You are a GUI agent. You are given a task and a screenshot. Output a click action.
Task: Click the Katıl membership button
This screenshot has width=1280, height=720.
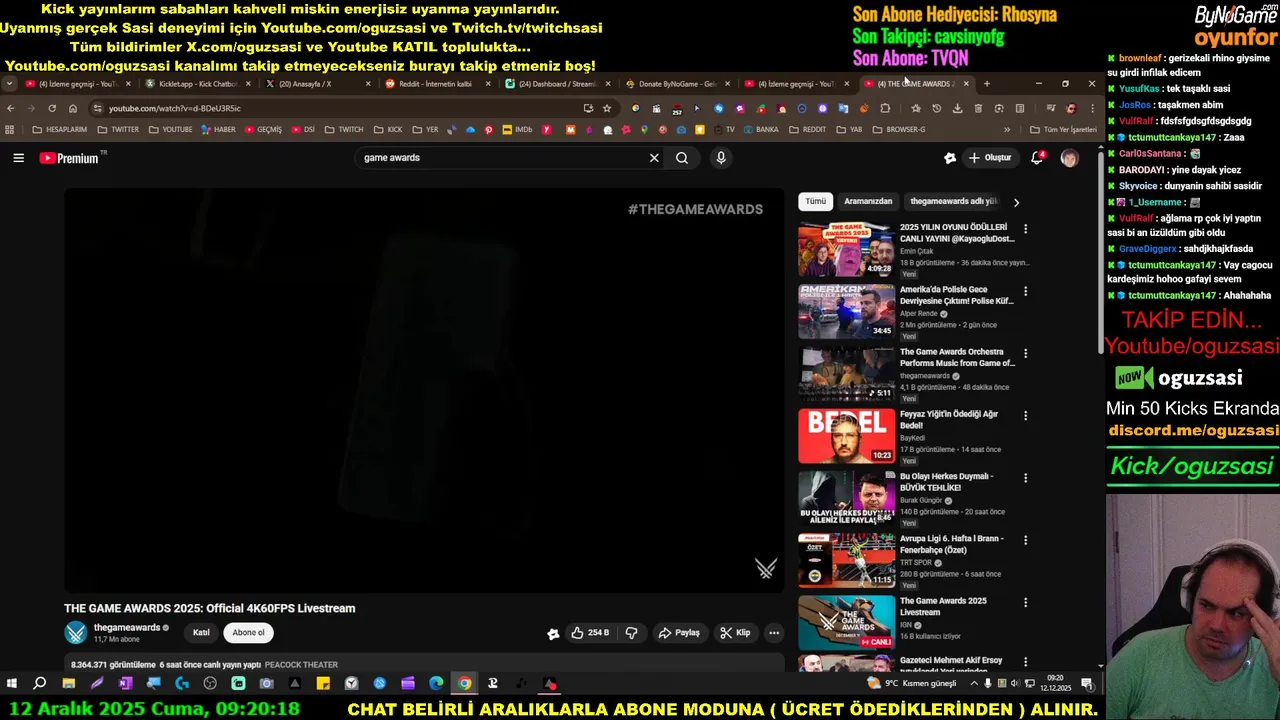coord(201,633)
